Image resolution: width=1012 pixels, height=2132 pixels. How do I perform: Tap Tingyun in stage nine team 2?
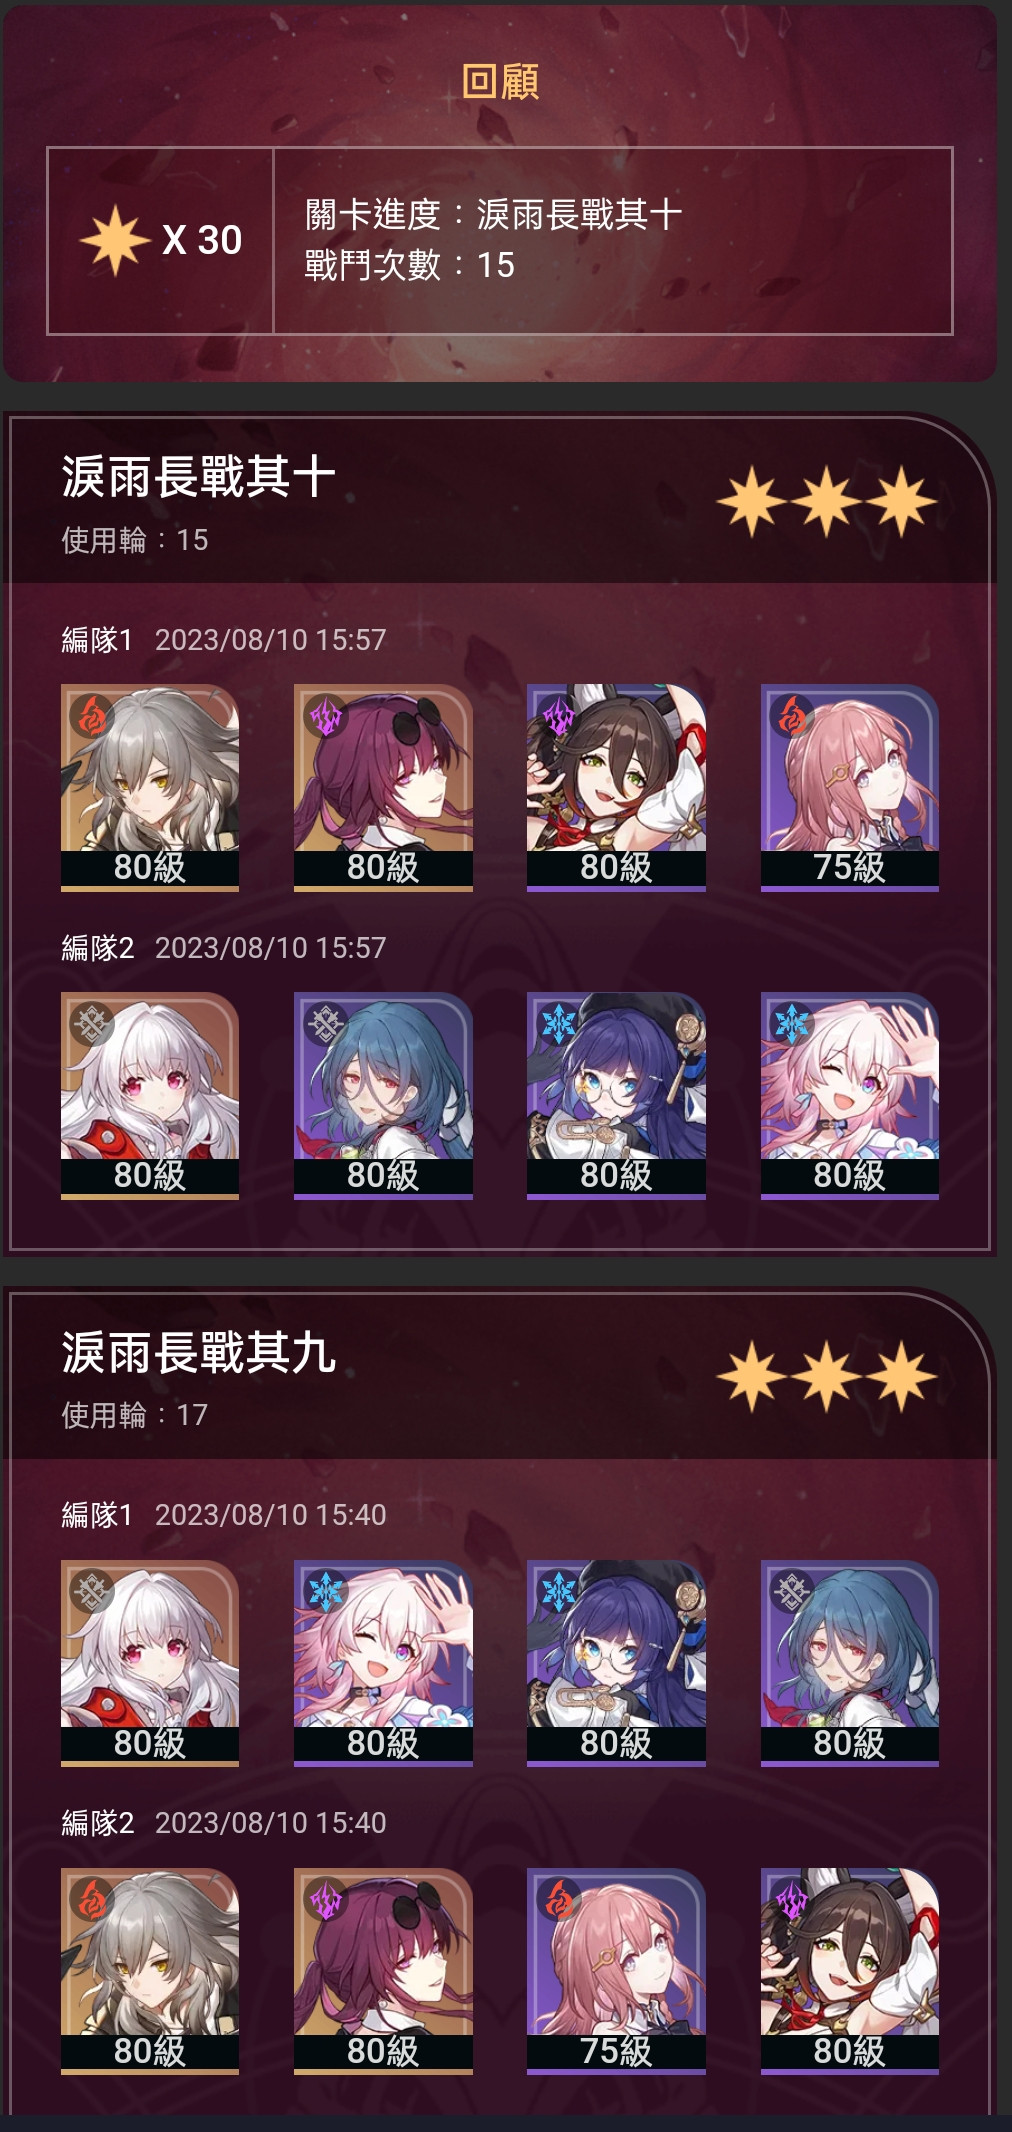tap(849, 1971)
